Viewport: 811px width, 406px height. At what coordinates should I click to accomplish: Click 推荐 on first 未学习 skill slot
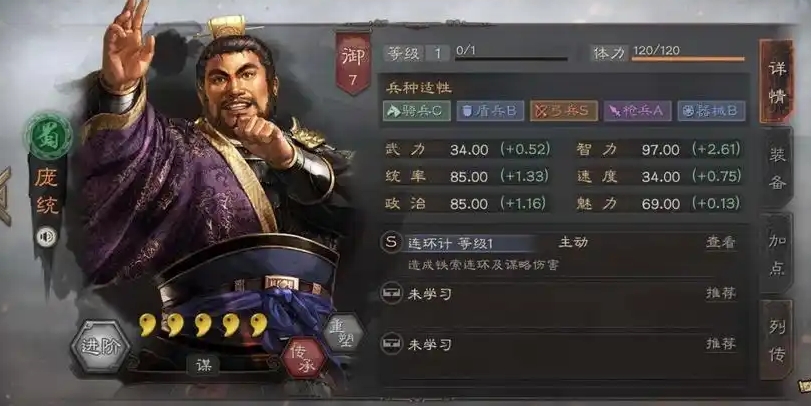tap(720, 293)
